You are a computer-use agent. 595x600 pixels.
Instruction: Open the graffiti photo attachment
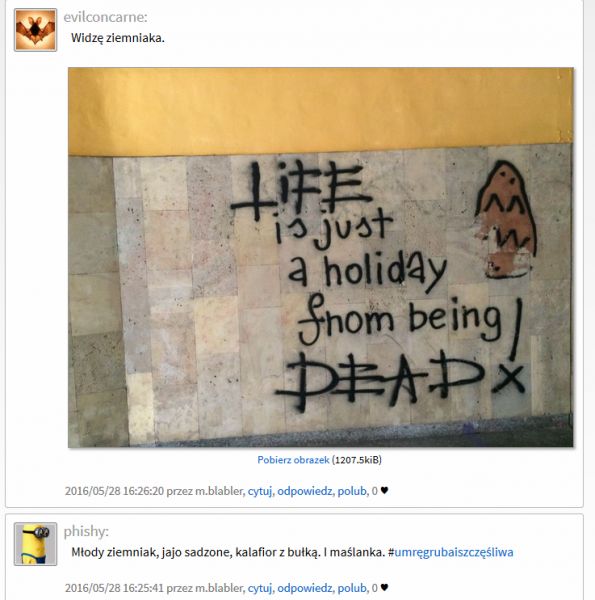click(x=321, y=257)
